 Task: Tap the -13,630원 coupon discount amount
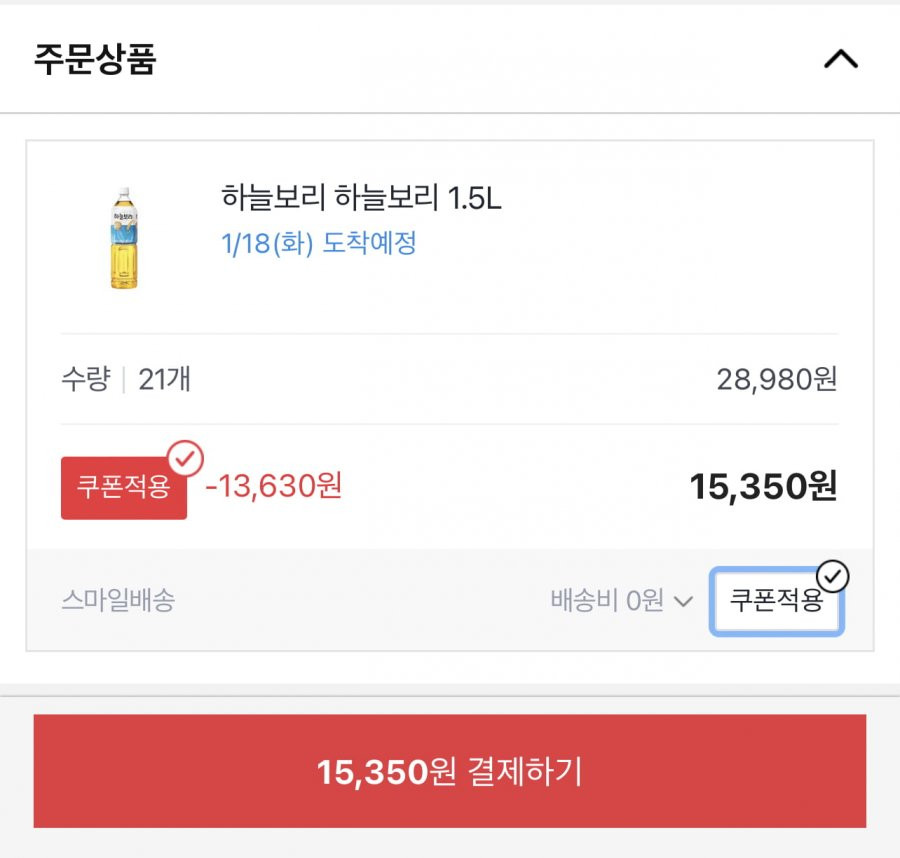tap(274, 486)
